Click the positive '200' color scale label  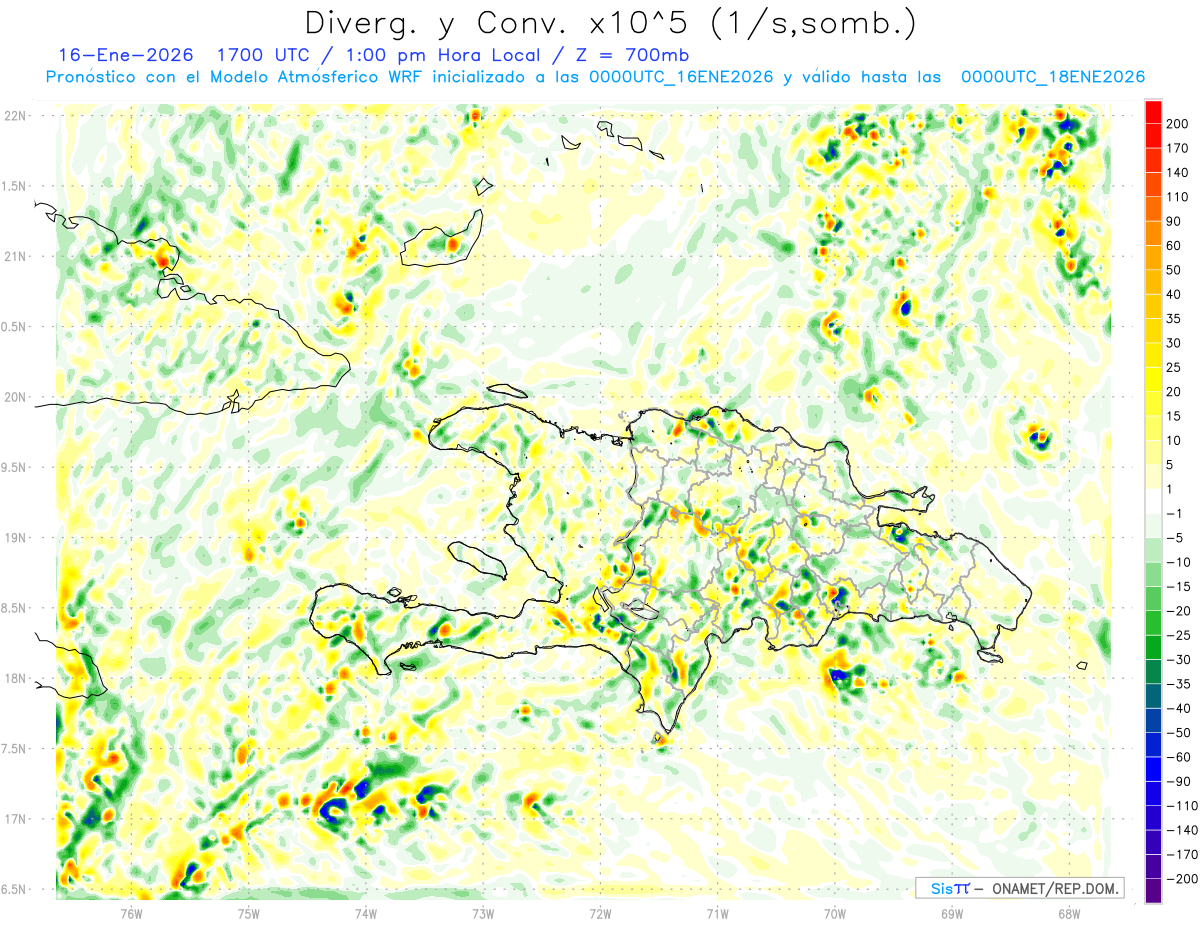(x=1179, y=124)
